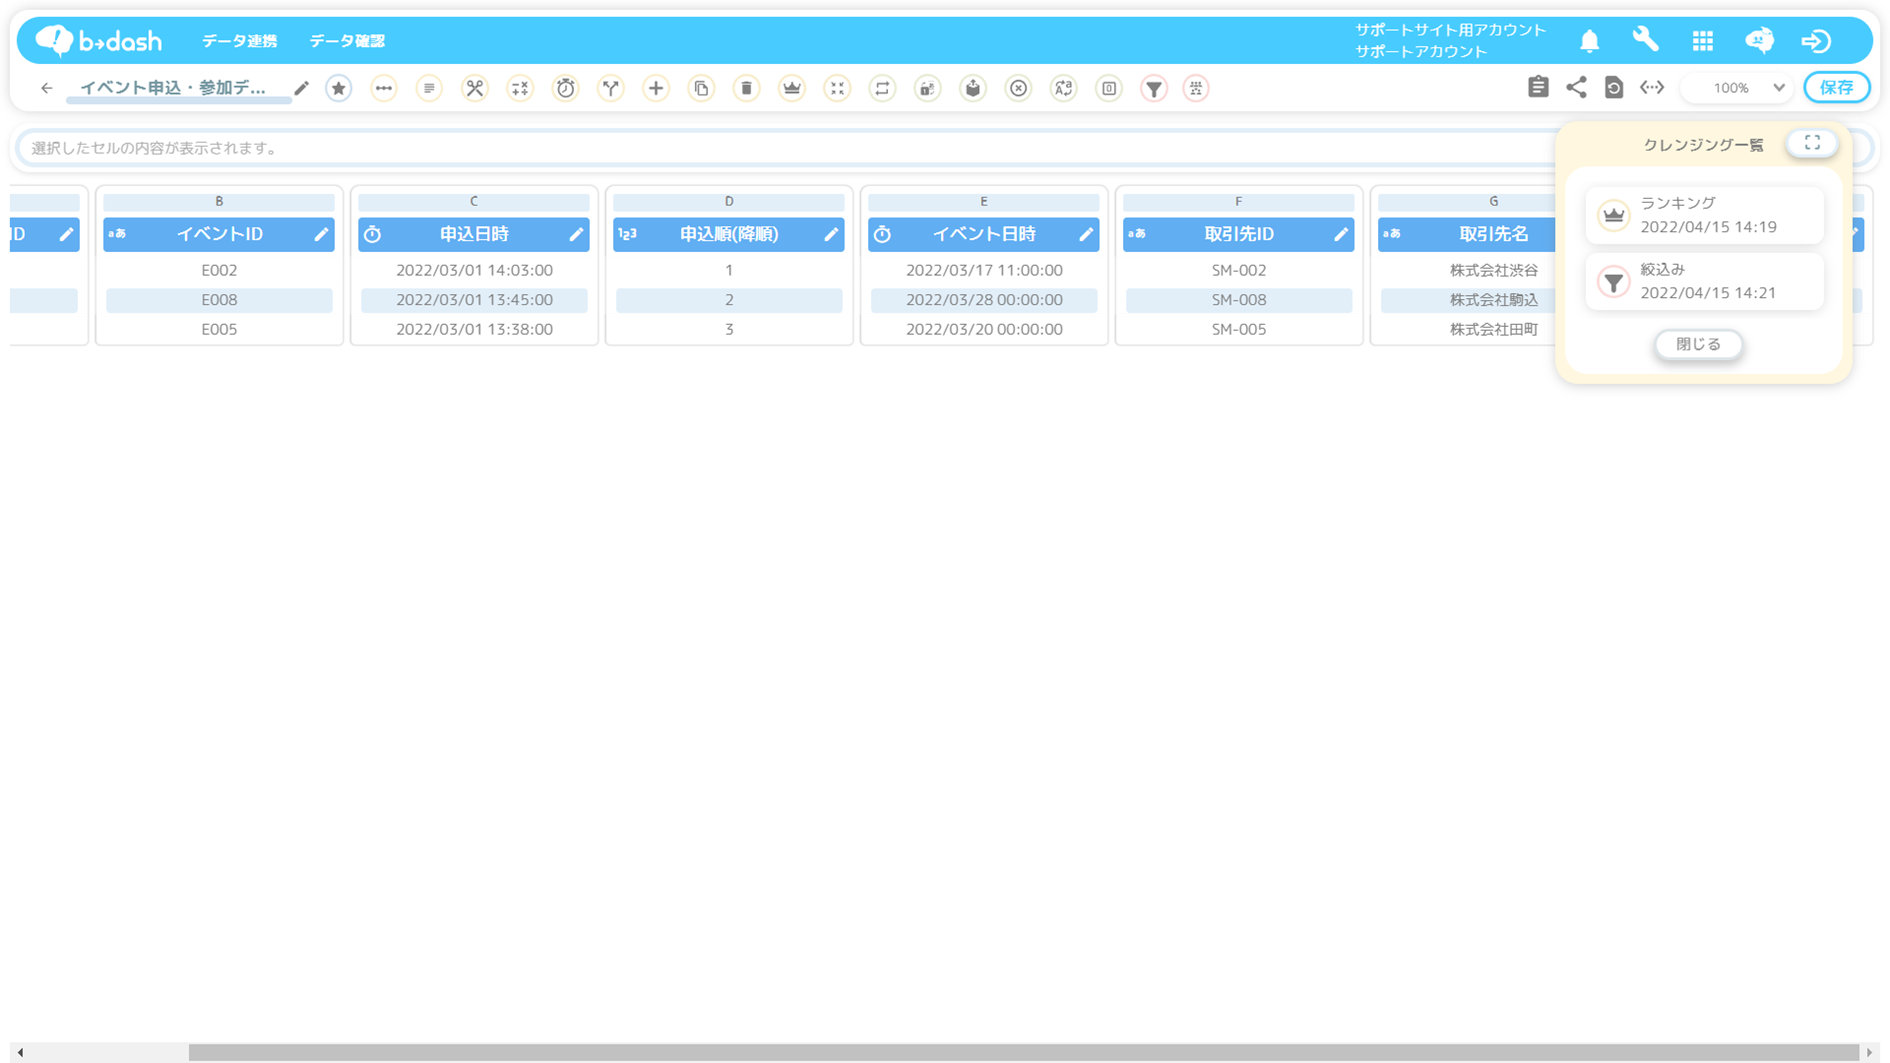Click the share icon
Screen dimensions: 1890x1063
click(x=1576, y=87)
